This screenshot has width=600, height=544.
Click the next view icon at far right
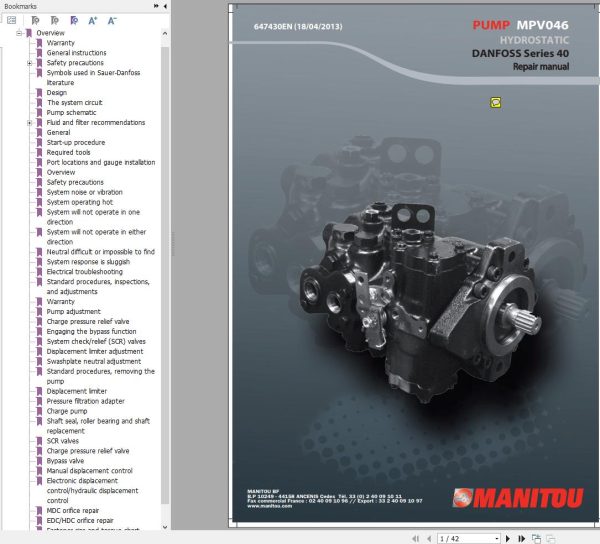(x=550, y=538)
